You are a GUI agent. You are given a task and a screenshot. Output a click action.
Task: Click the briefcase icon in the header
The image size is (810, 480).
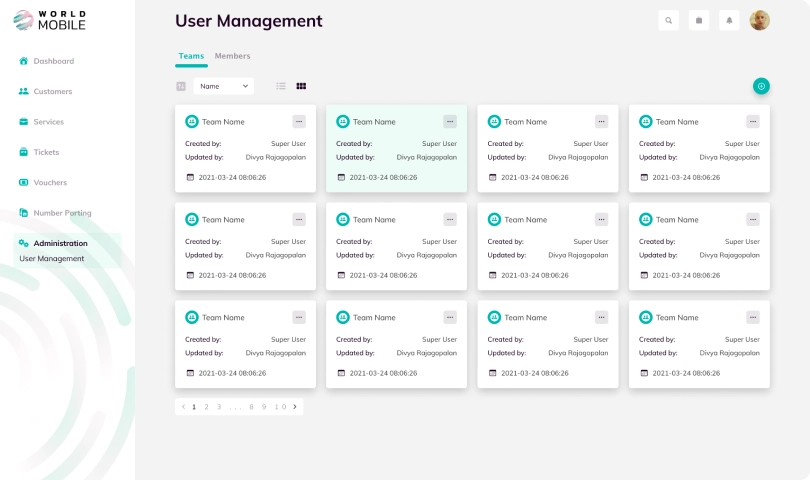tap(699, 20)
